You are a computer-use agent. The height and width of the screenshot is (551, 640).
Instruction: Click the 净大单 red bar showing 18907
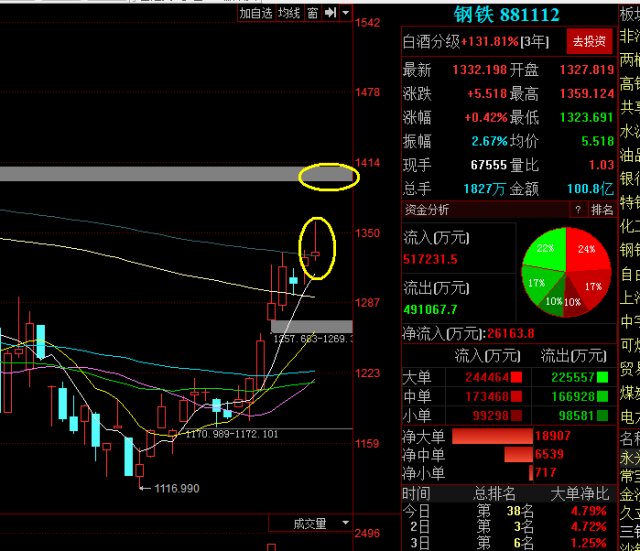[492, 436]
